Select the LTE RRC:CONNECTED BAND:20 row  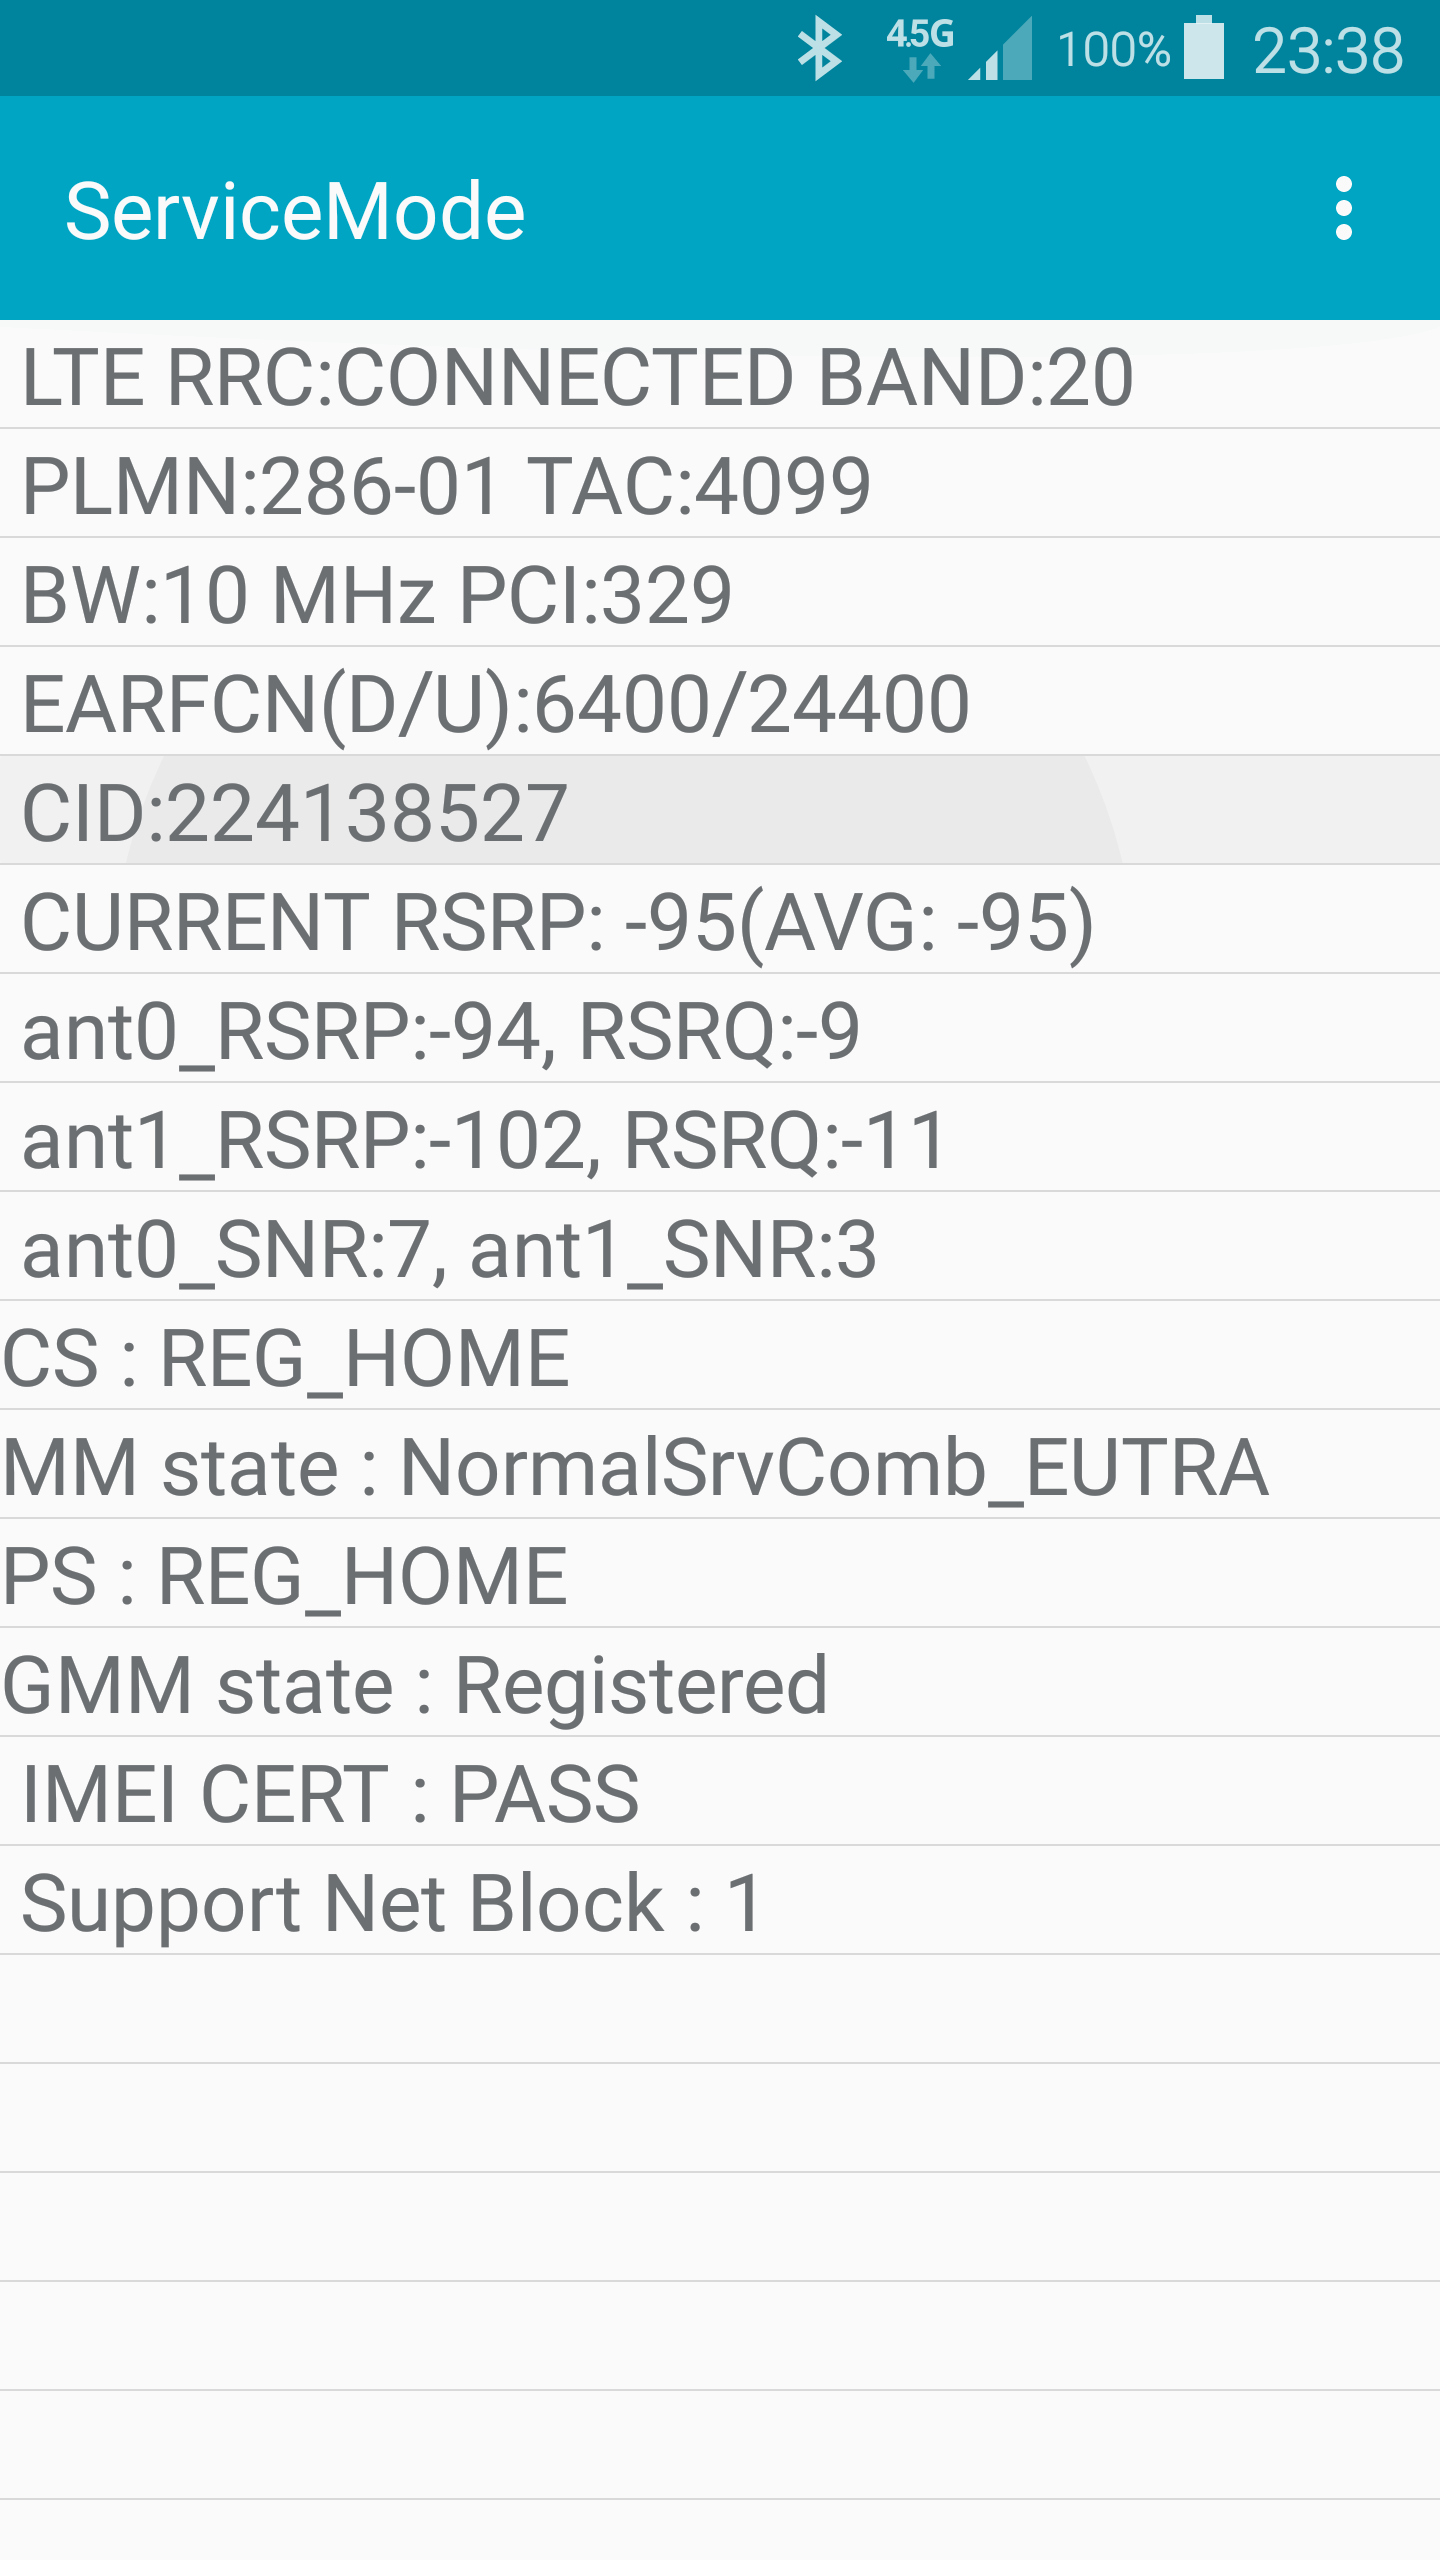[x=720, y=375]
